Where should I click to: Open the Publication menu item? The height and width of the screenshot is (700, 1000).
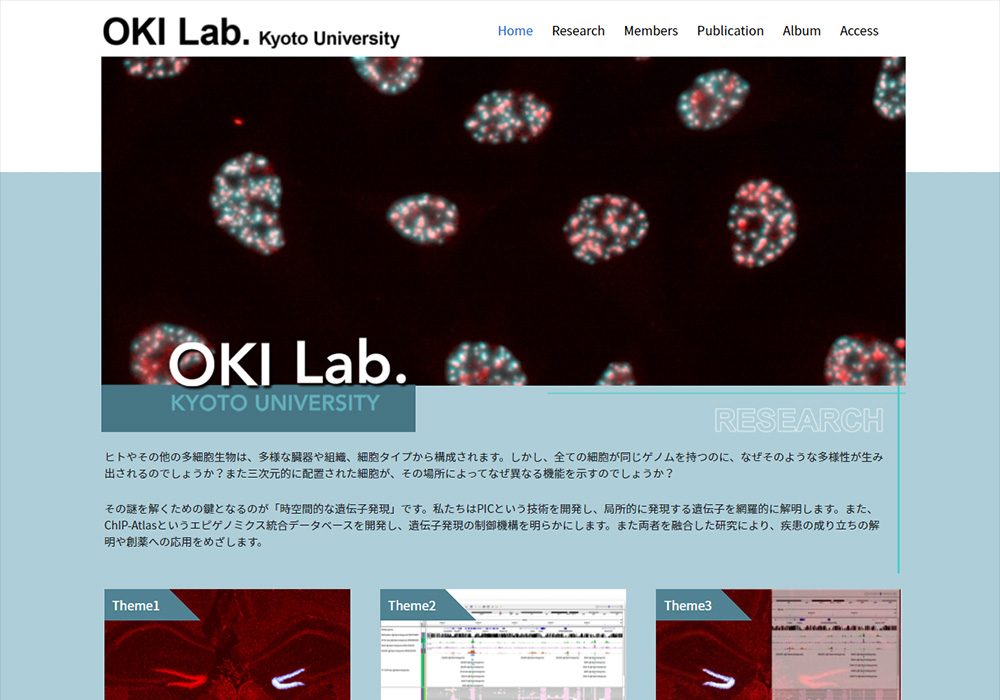[730, 31]
